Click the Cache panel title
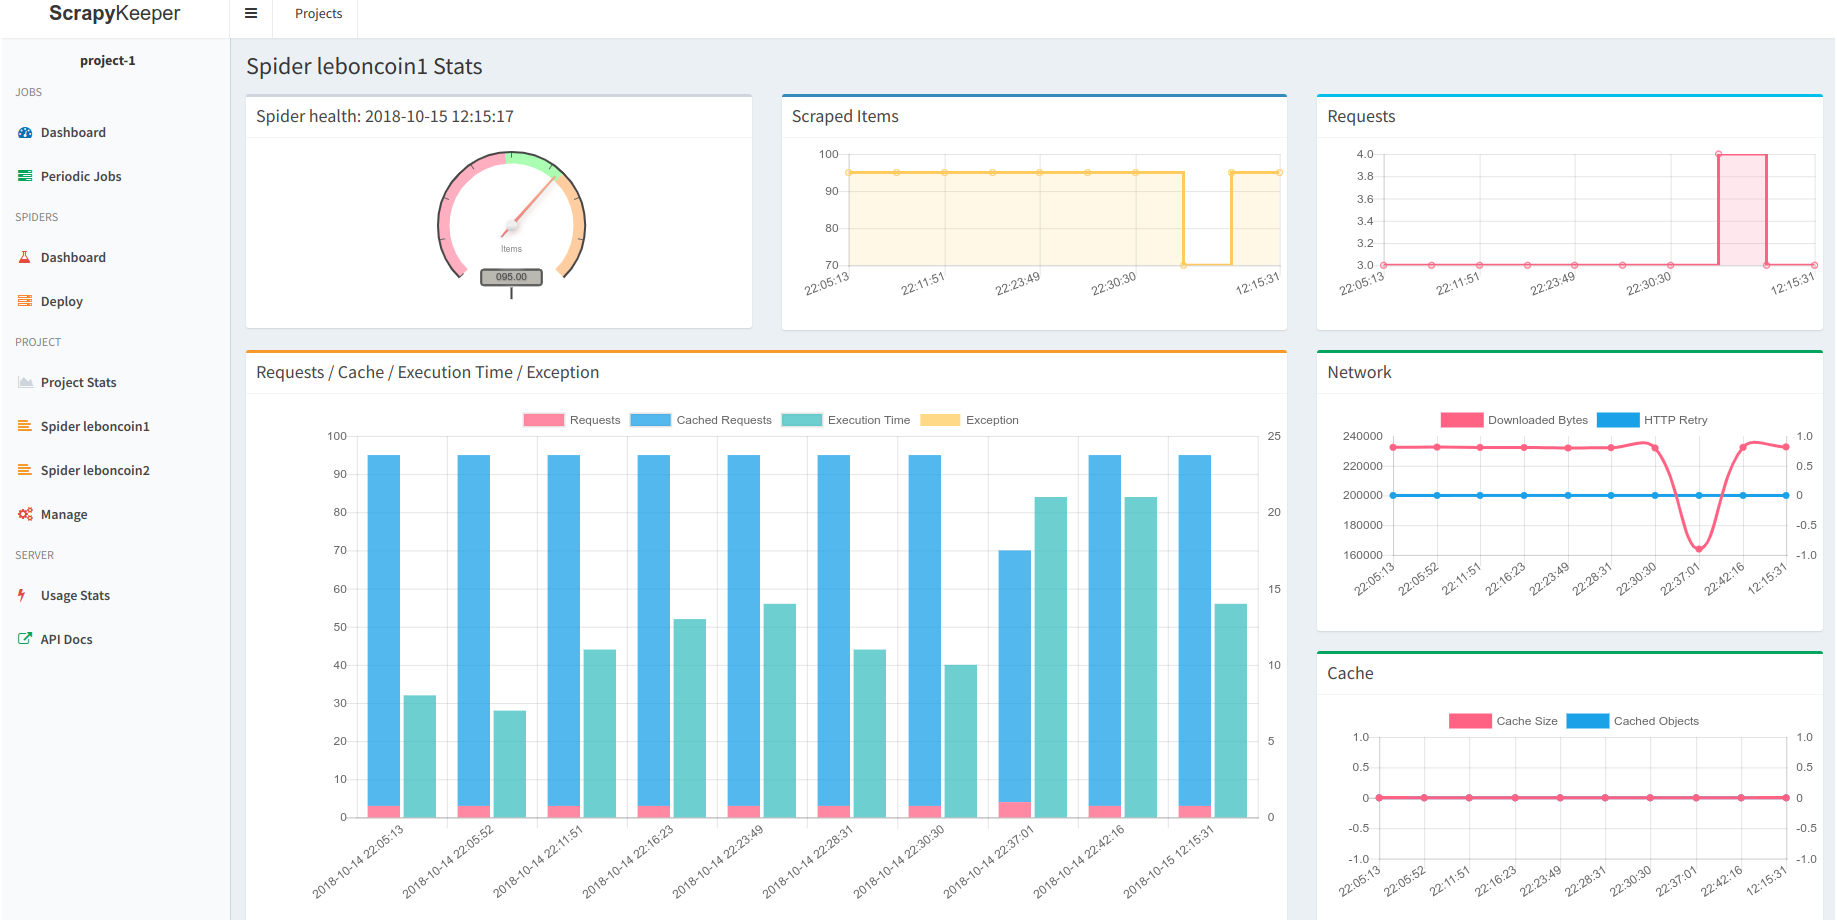 1350,674
